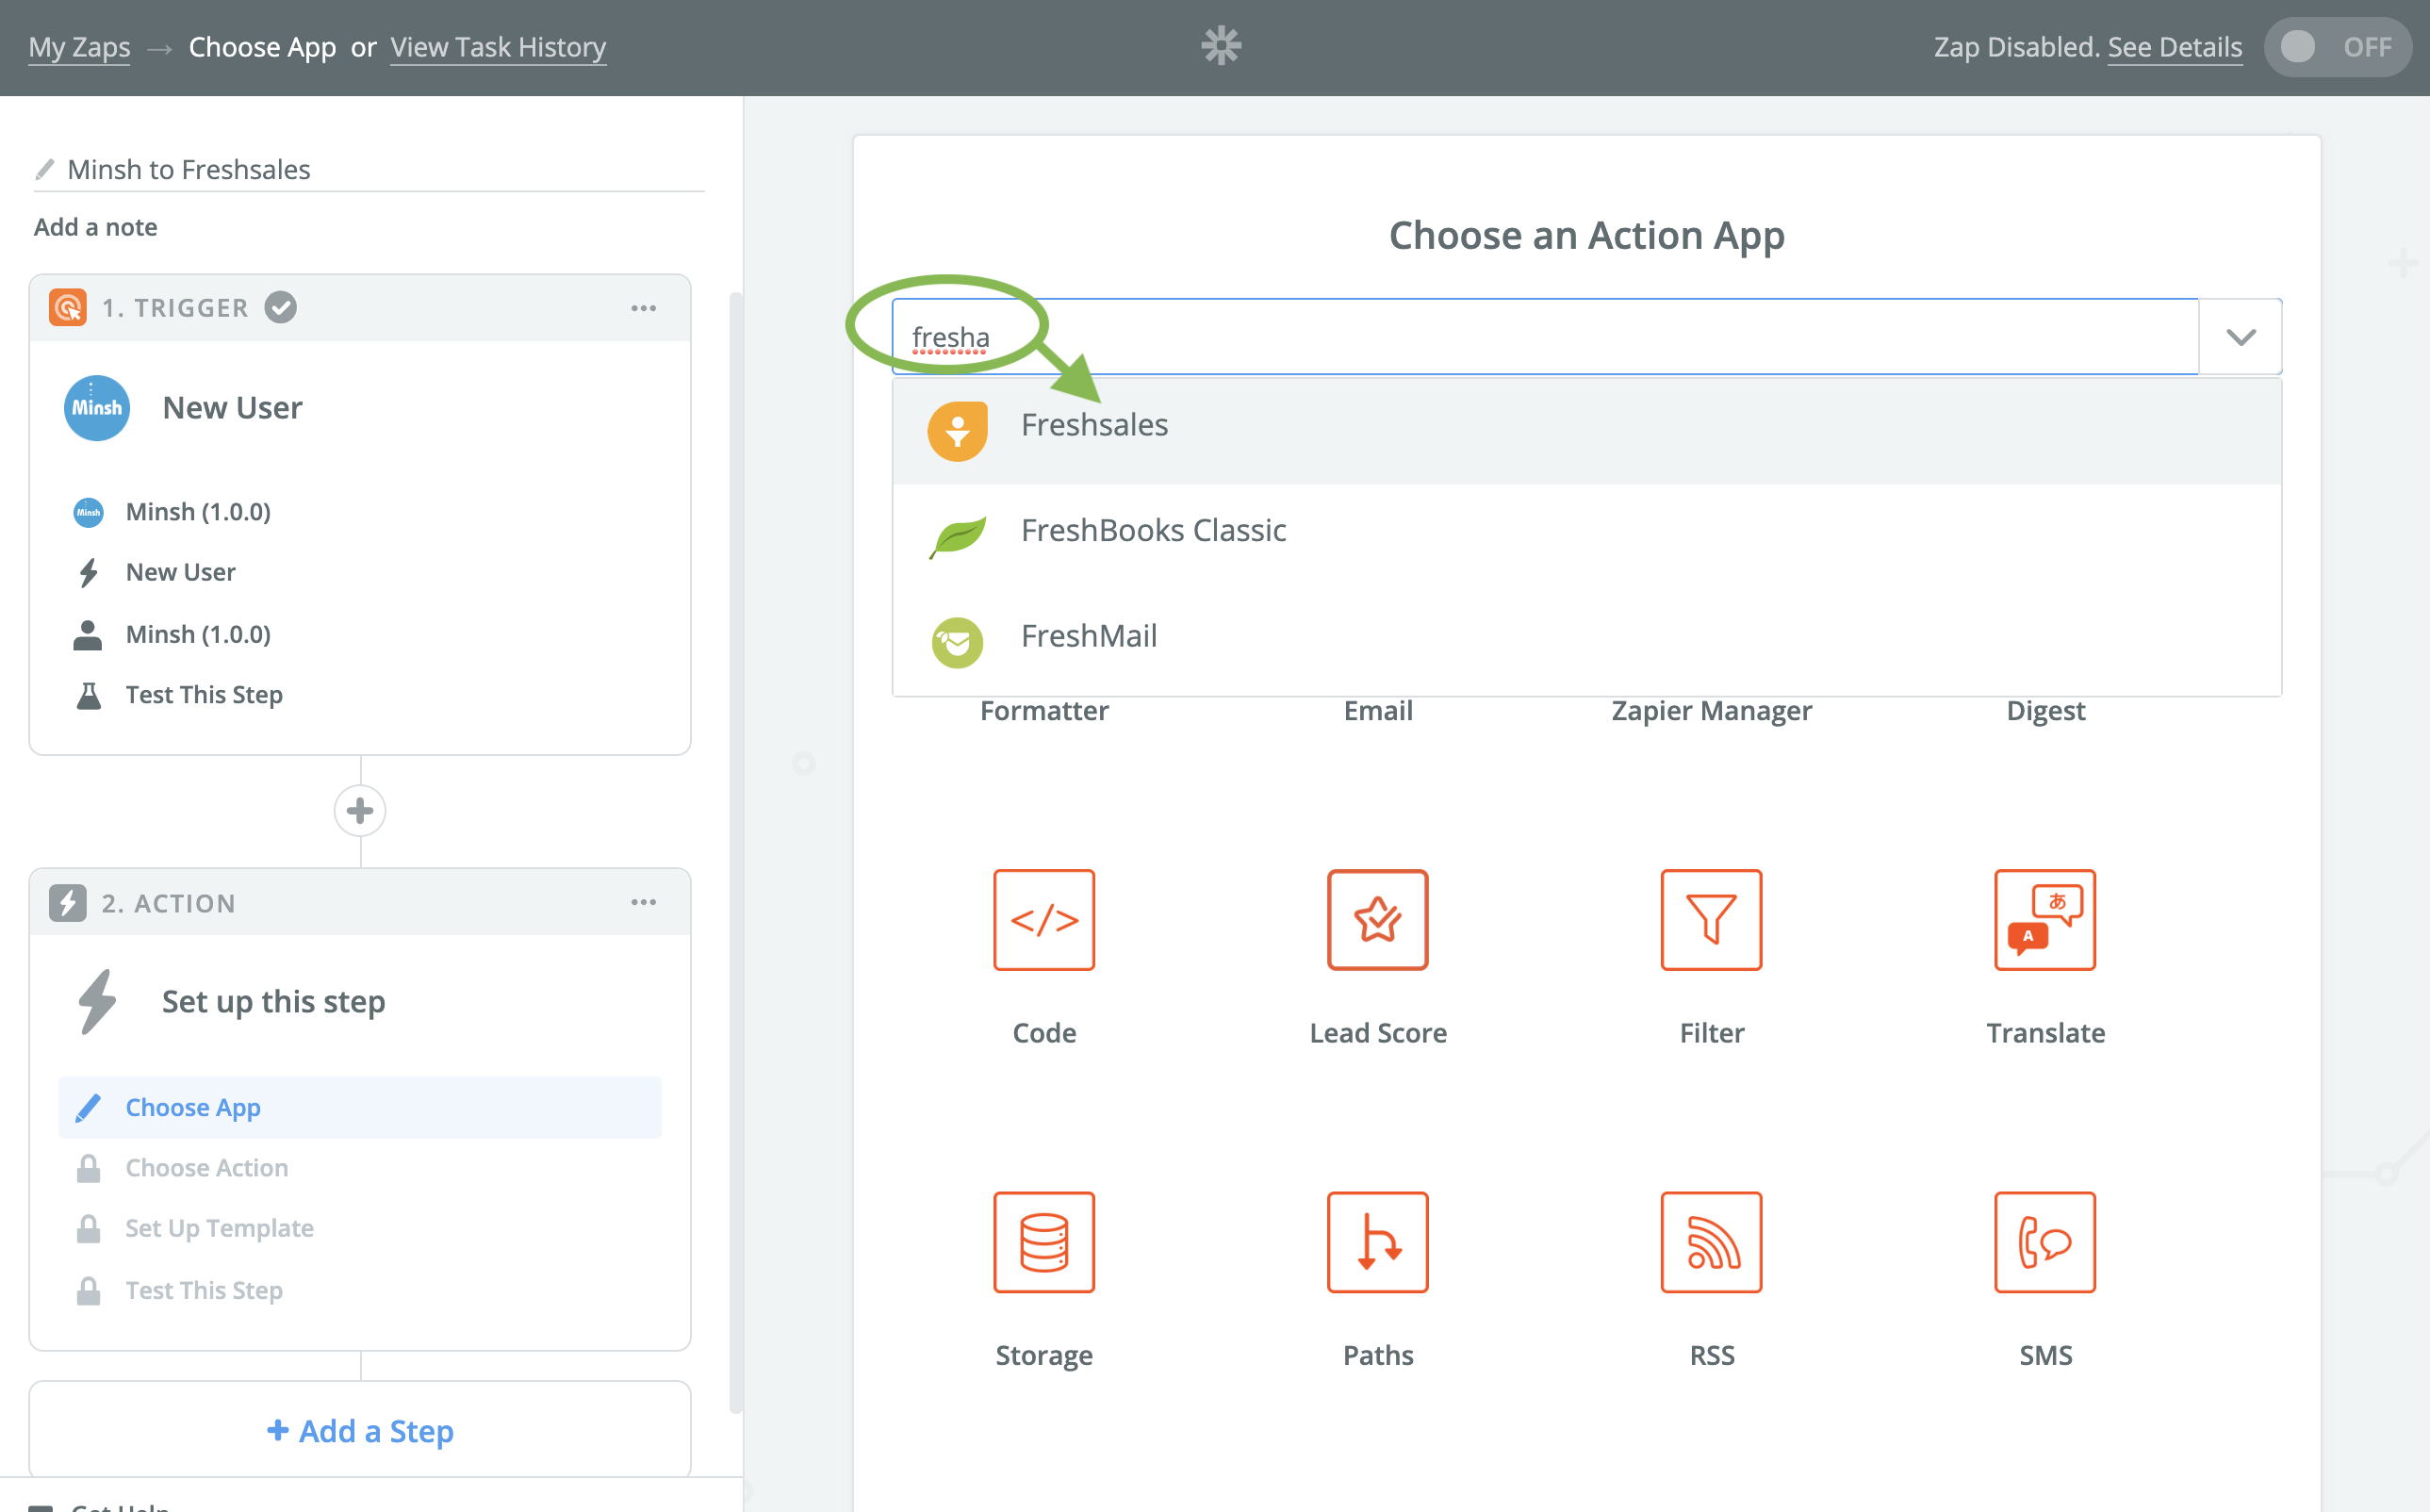This screenshot has width=2430, height=1512.
Task: Select FreshMail from search results
Action: click(1587, 641)
